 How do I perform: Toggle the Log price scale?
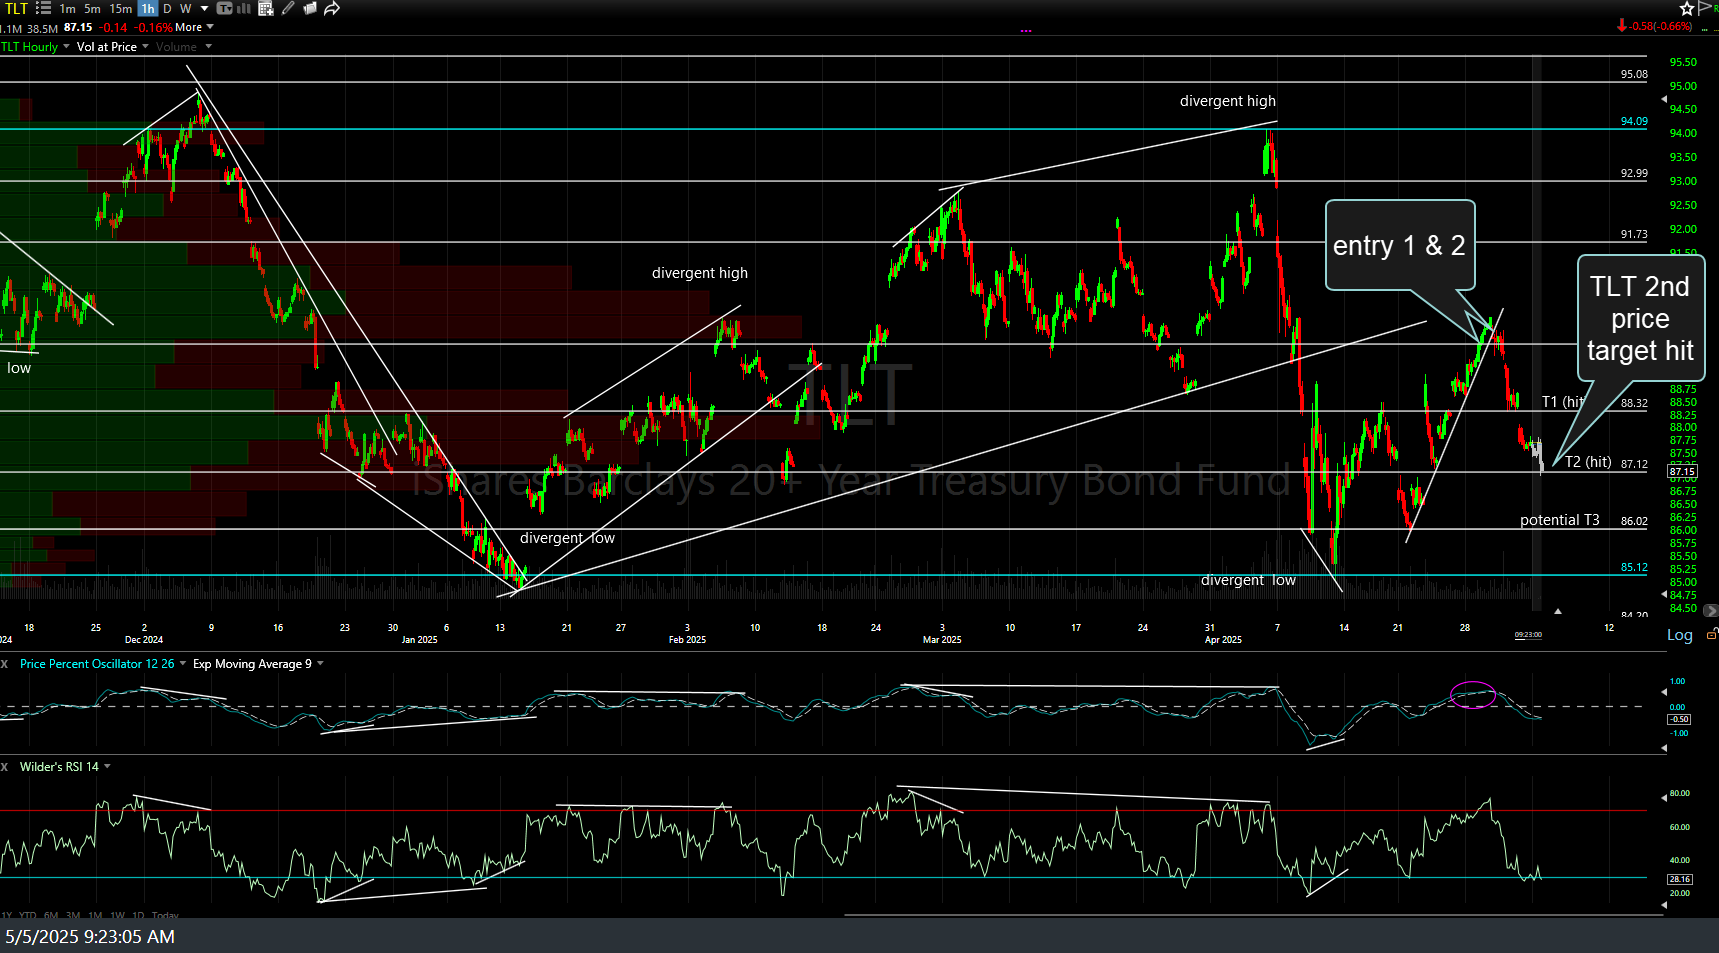[x=1679, y=635]
